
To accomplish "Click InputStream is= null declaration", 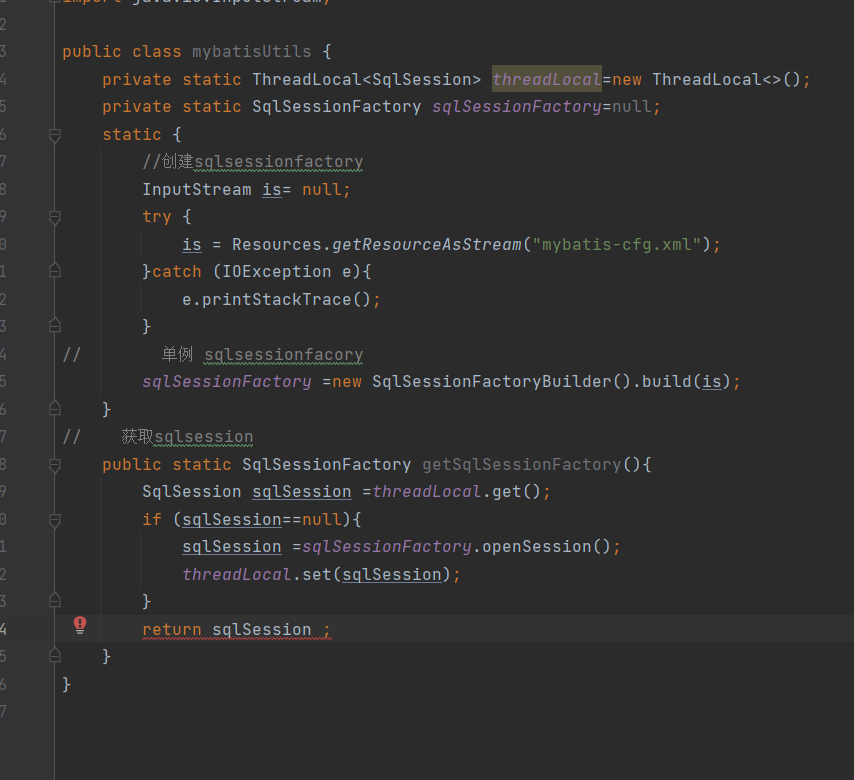I will pos(246,190).
